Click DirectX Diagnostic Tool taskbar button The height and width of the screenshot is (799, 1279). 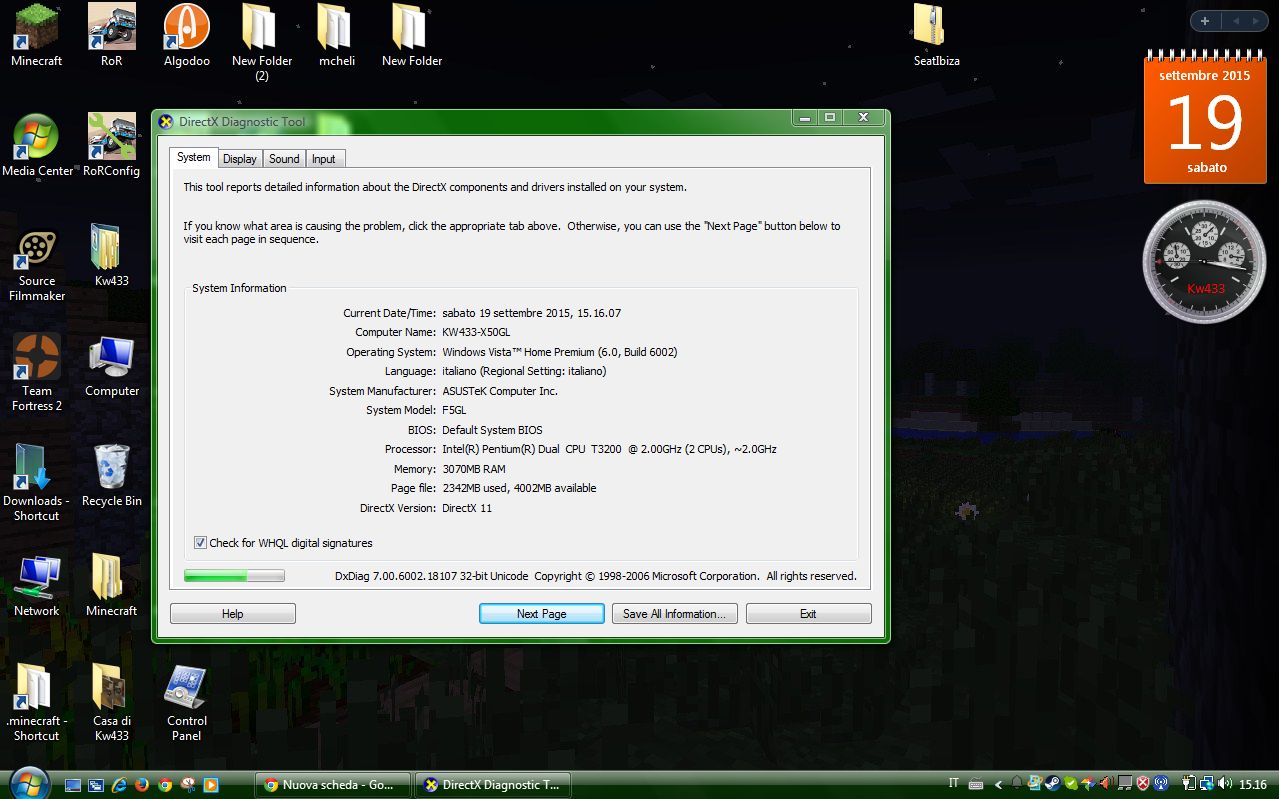tap(493, 785)
